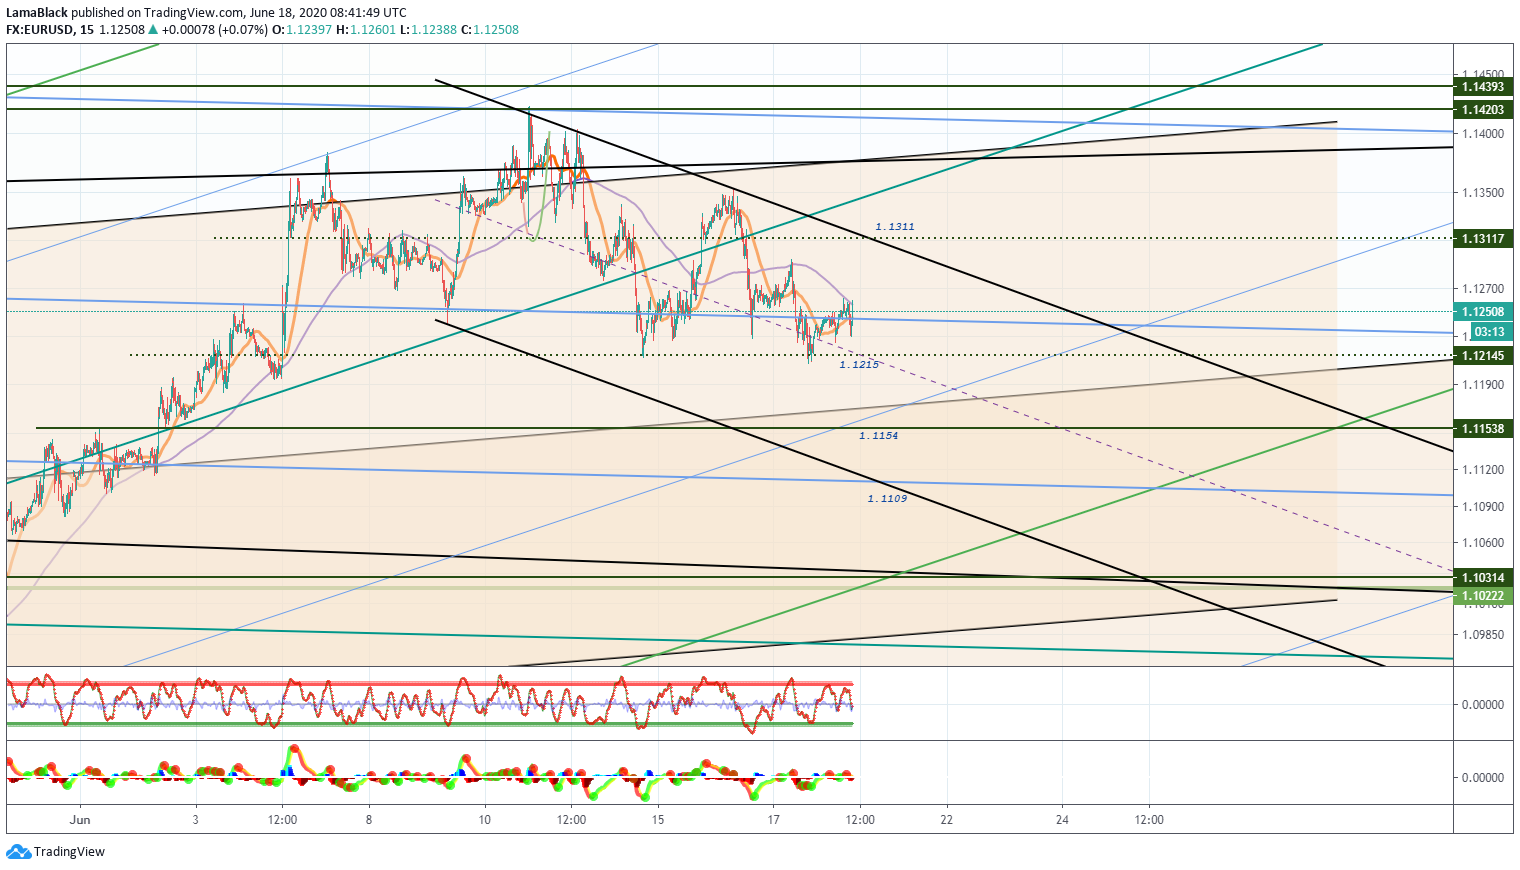Select the open value O:1.12397
This screenshot has width=1520, height=870.
coord(302,30)
